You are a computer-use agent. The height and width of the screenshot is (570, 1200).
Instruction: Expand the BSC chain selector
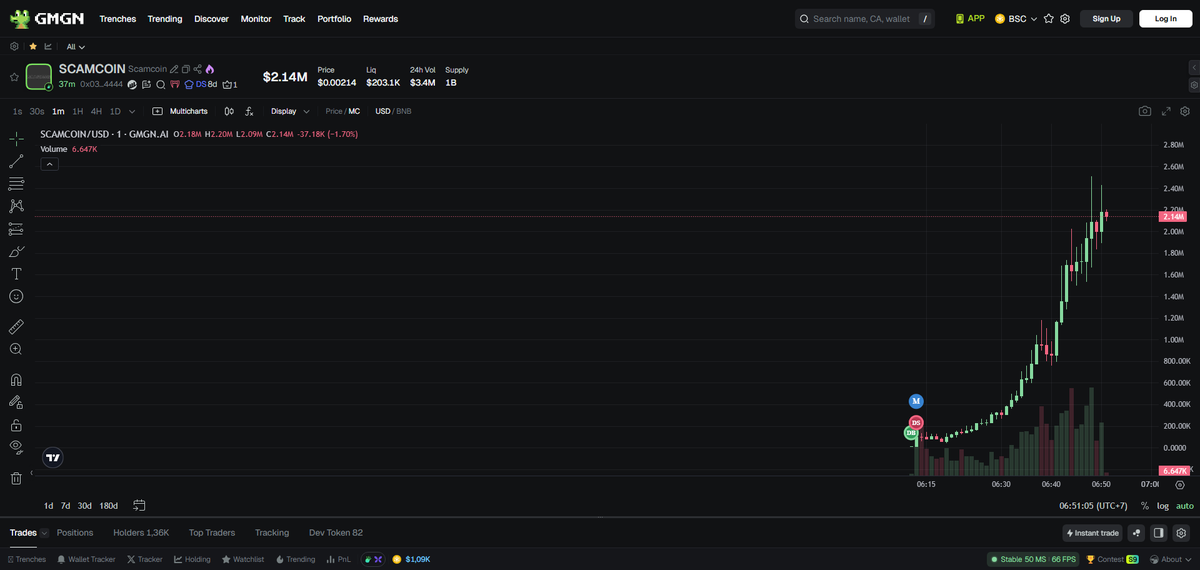click(x=1016, y=19)
